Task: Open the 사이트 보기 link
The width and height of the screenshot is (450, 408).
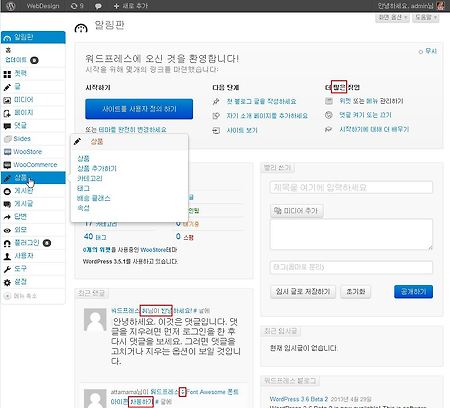Action: (x=242, y=130)
